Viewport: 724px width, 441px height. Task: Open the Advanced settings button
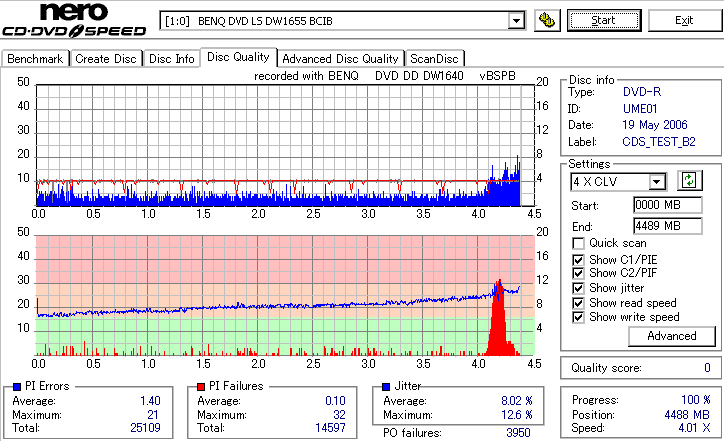[672, 336]
